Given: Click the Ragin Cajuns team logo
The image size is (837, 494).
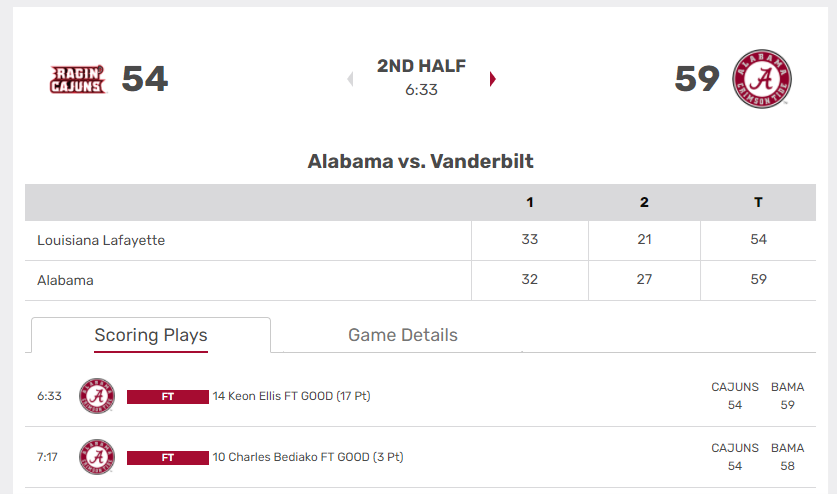Looking at the screenshot, I should coord(78,79).
